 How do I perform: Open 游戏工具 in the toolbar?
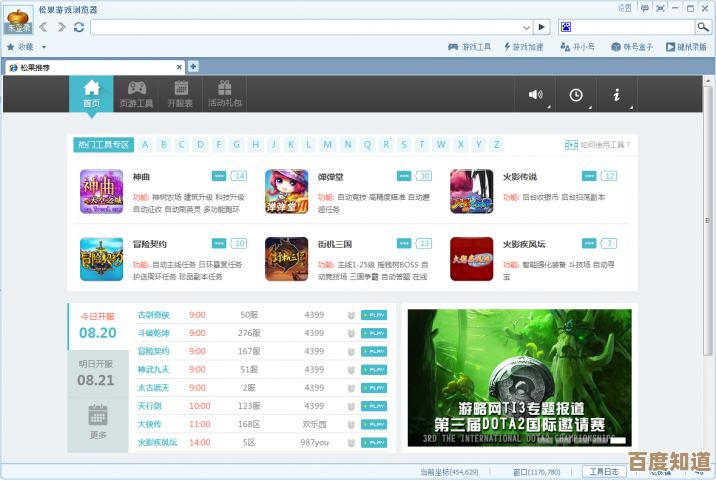click(469, 47)
